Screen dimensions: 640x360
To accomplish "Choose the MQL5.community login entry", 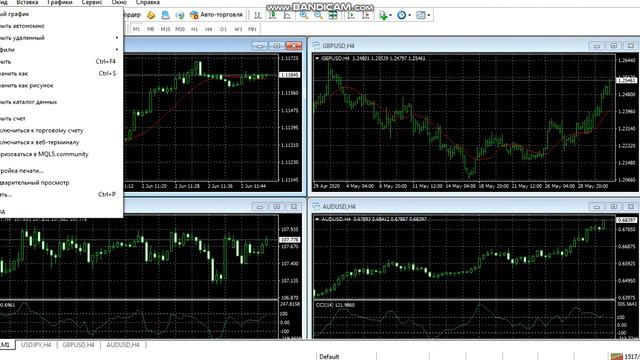I will [x=60, y=154].
